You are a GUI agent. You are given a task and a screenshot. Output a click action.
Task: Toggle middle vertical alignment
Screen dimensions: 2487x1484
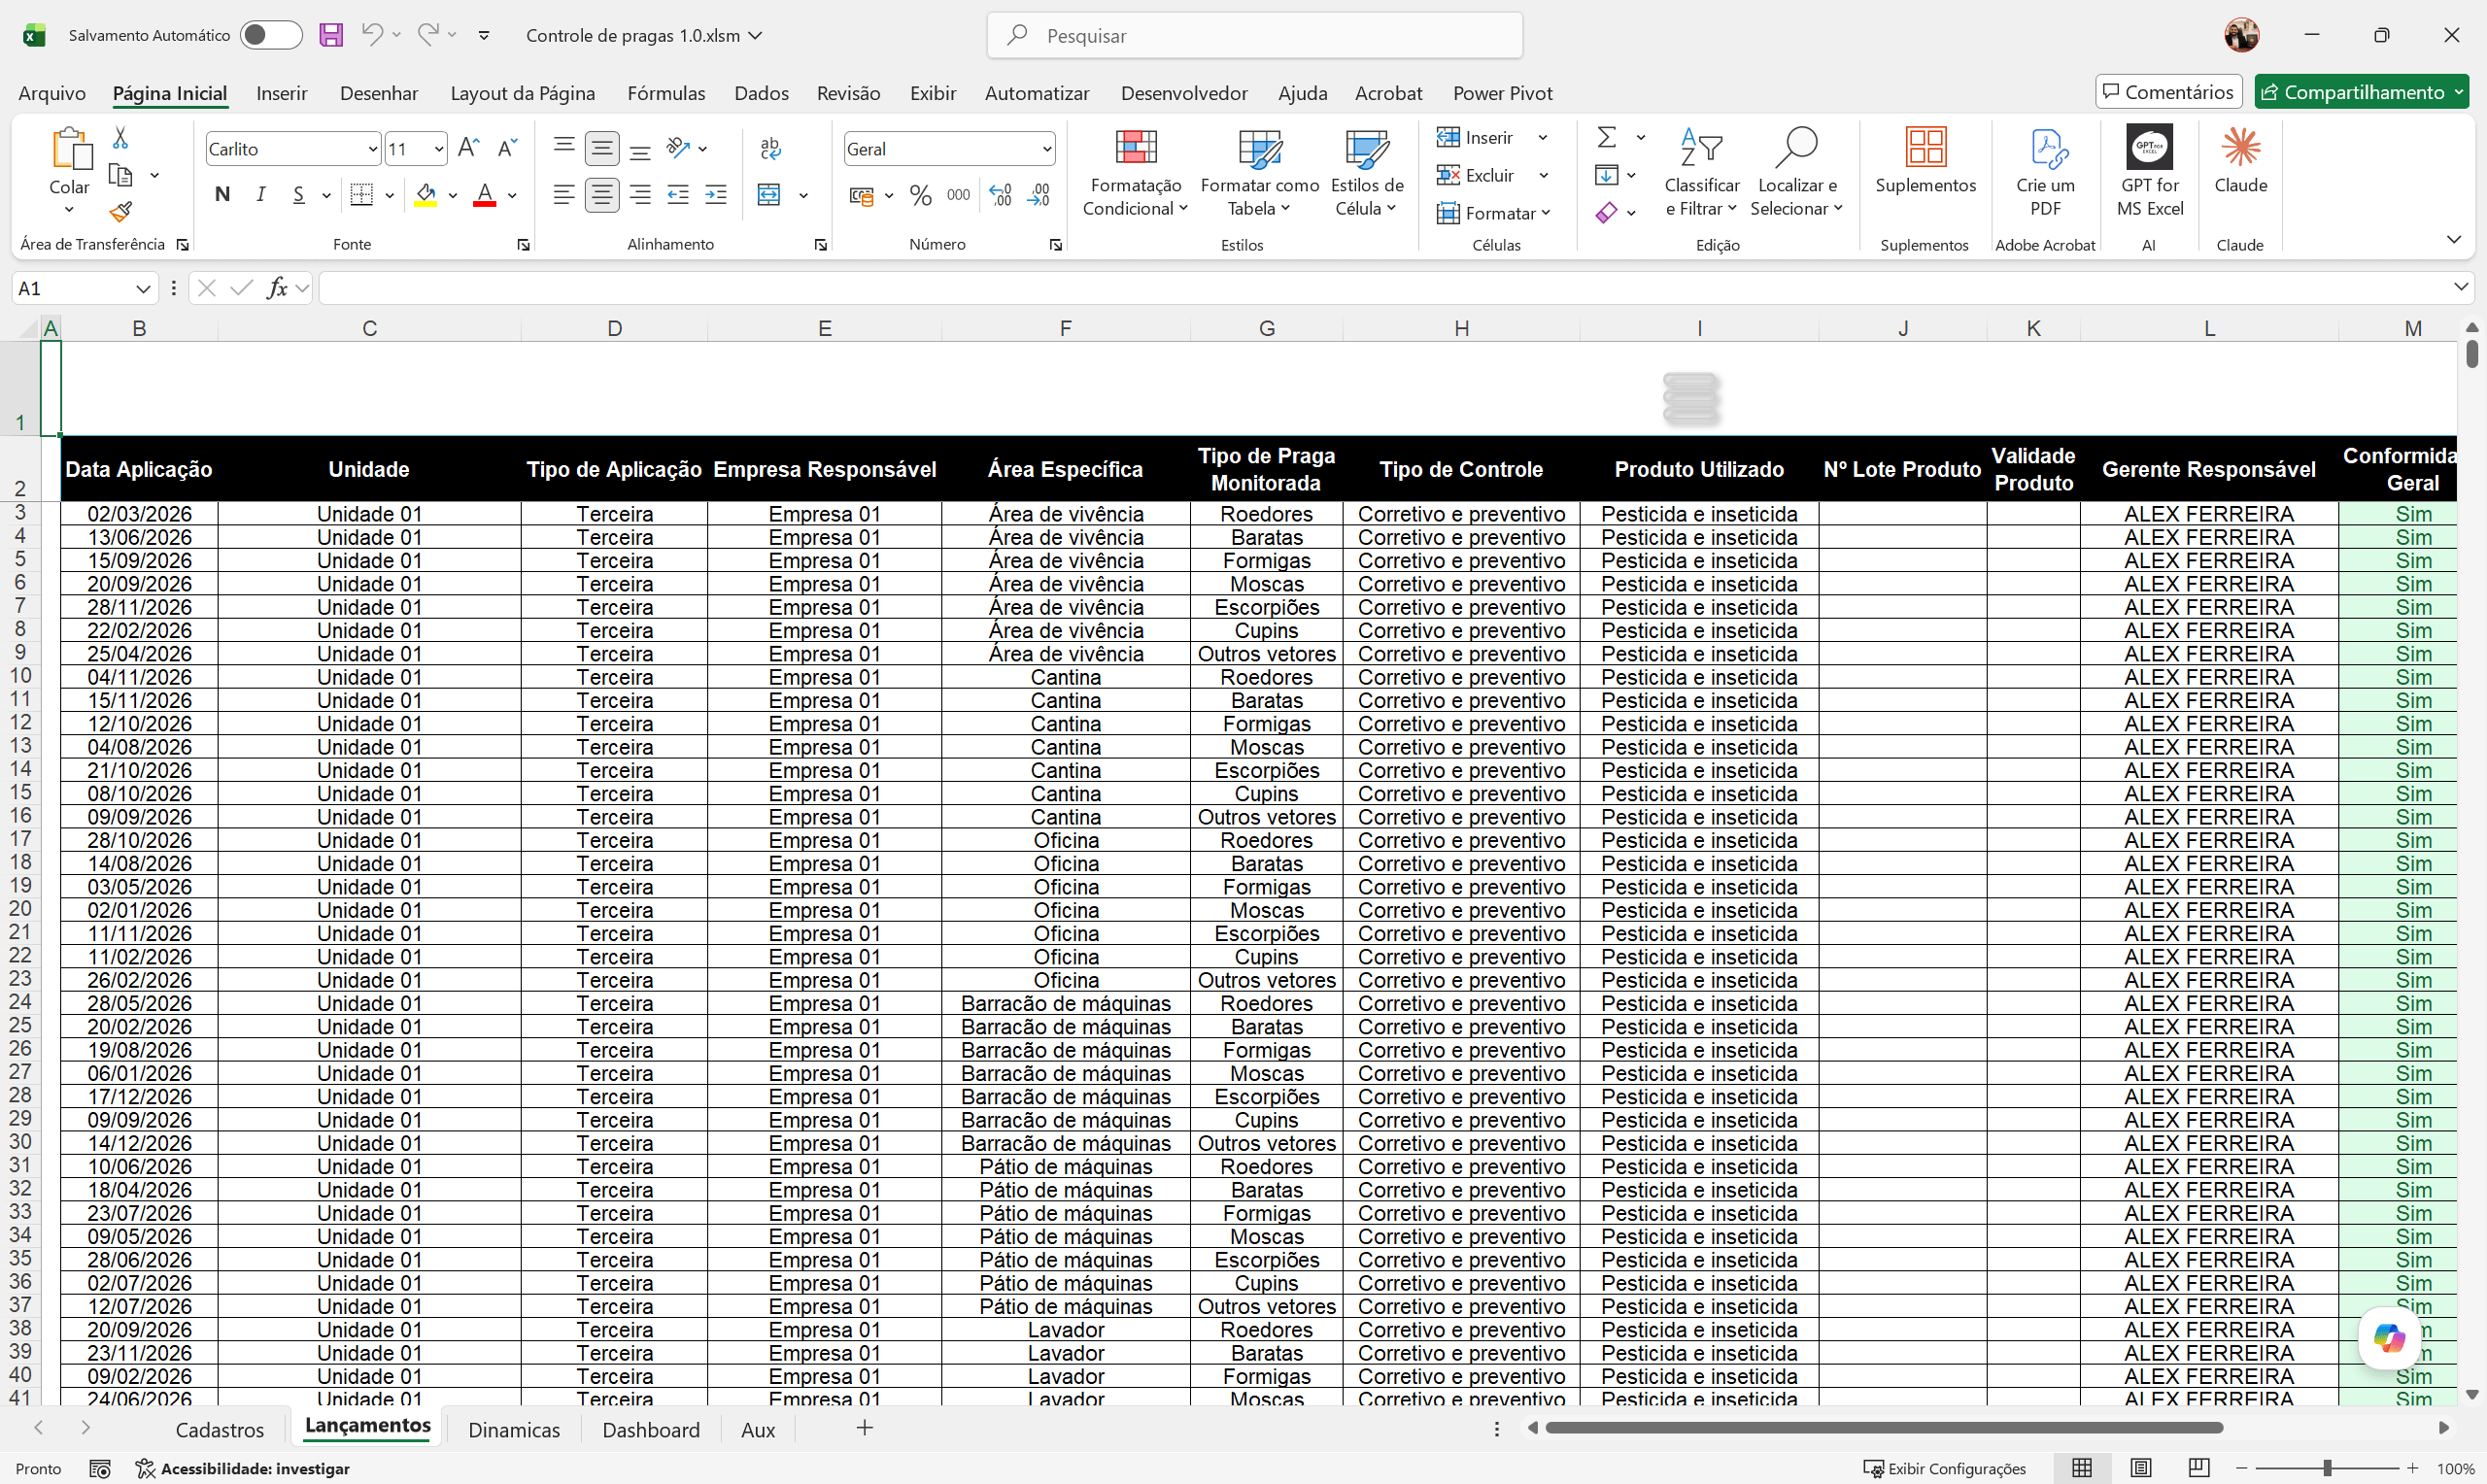(602, 149)
